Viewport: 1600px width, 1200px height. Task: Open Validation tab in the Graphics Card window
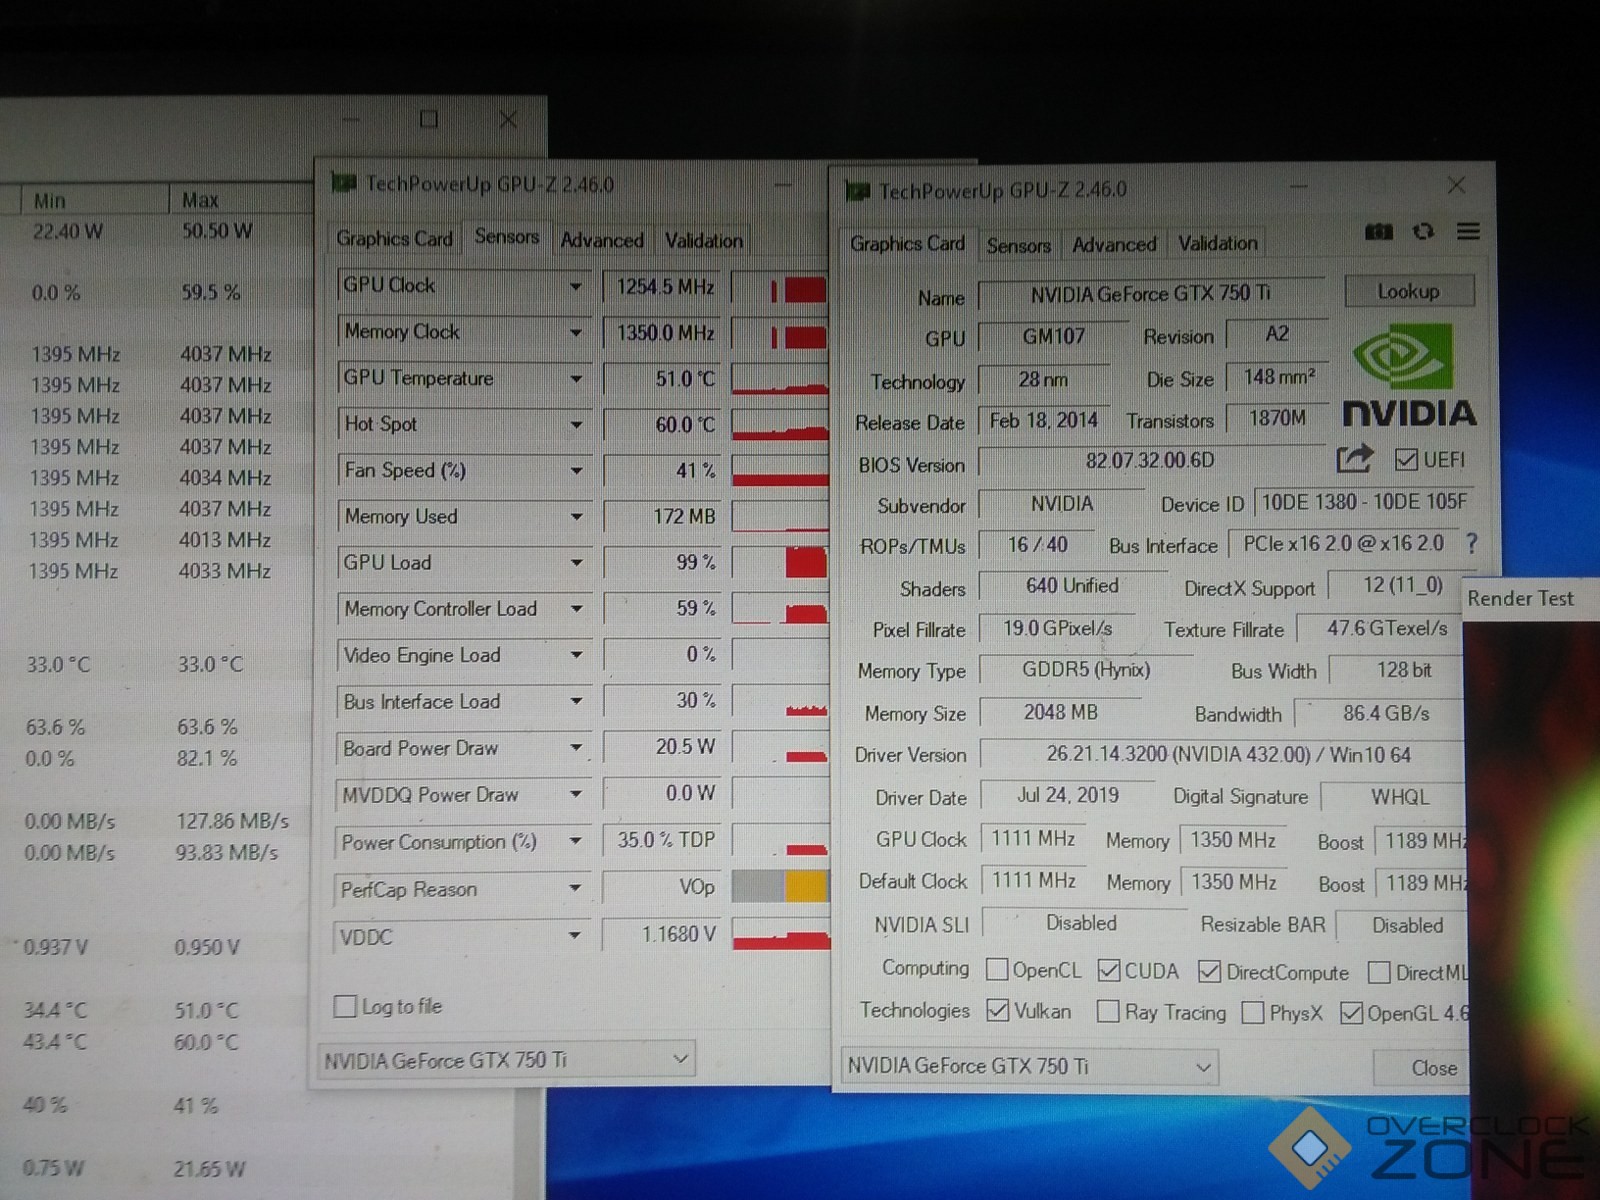click(x=1217, y=243)
